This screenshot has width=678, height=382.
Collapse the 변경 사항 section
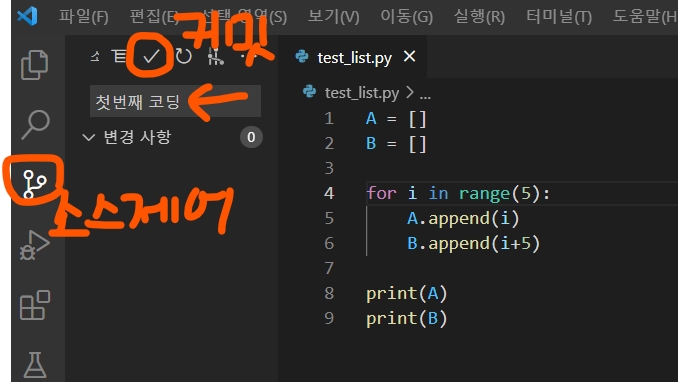tap(89, 138)
